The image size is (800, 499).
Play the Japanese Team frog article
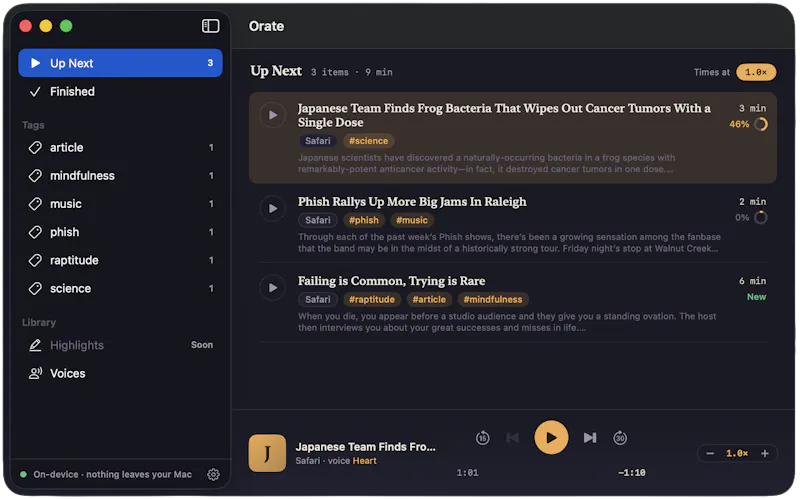pyautogui.click(x=273, y=115)
